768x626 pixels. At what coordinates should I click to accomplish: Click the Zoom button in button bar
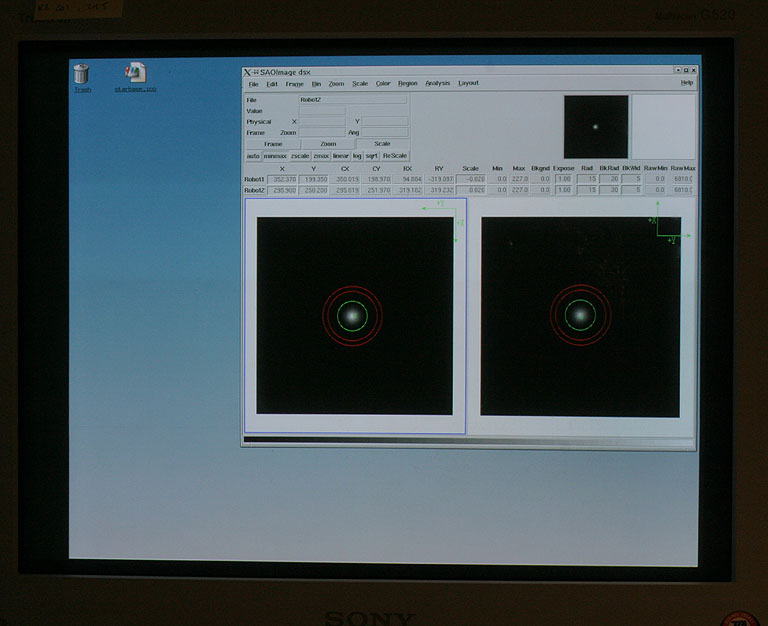click(328, 144)
